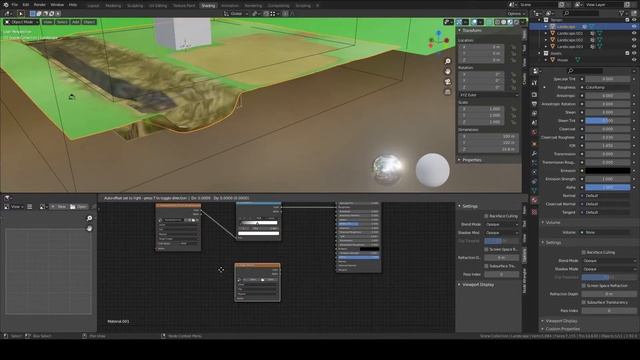Expand Landscape.003 in the outliner
Screen dimensions: 640x360
coord(546,47)
